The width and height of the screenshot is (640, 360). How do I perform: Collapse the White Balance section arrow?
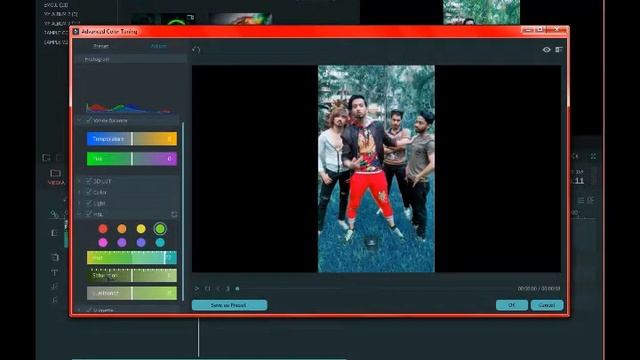pyautogui.click(x=80, y=120)
